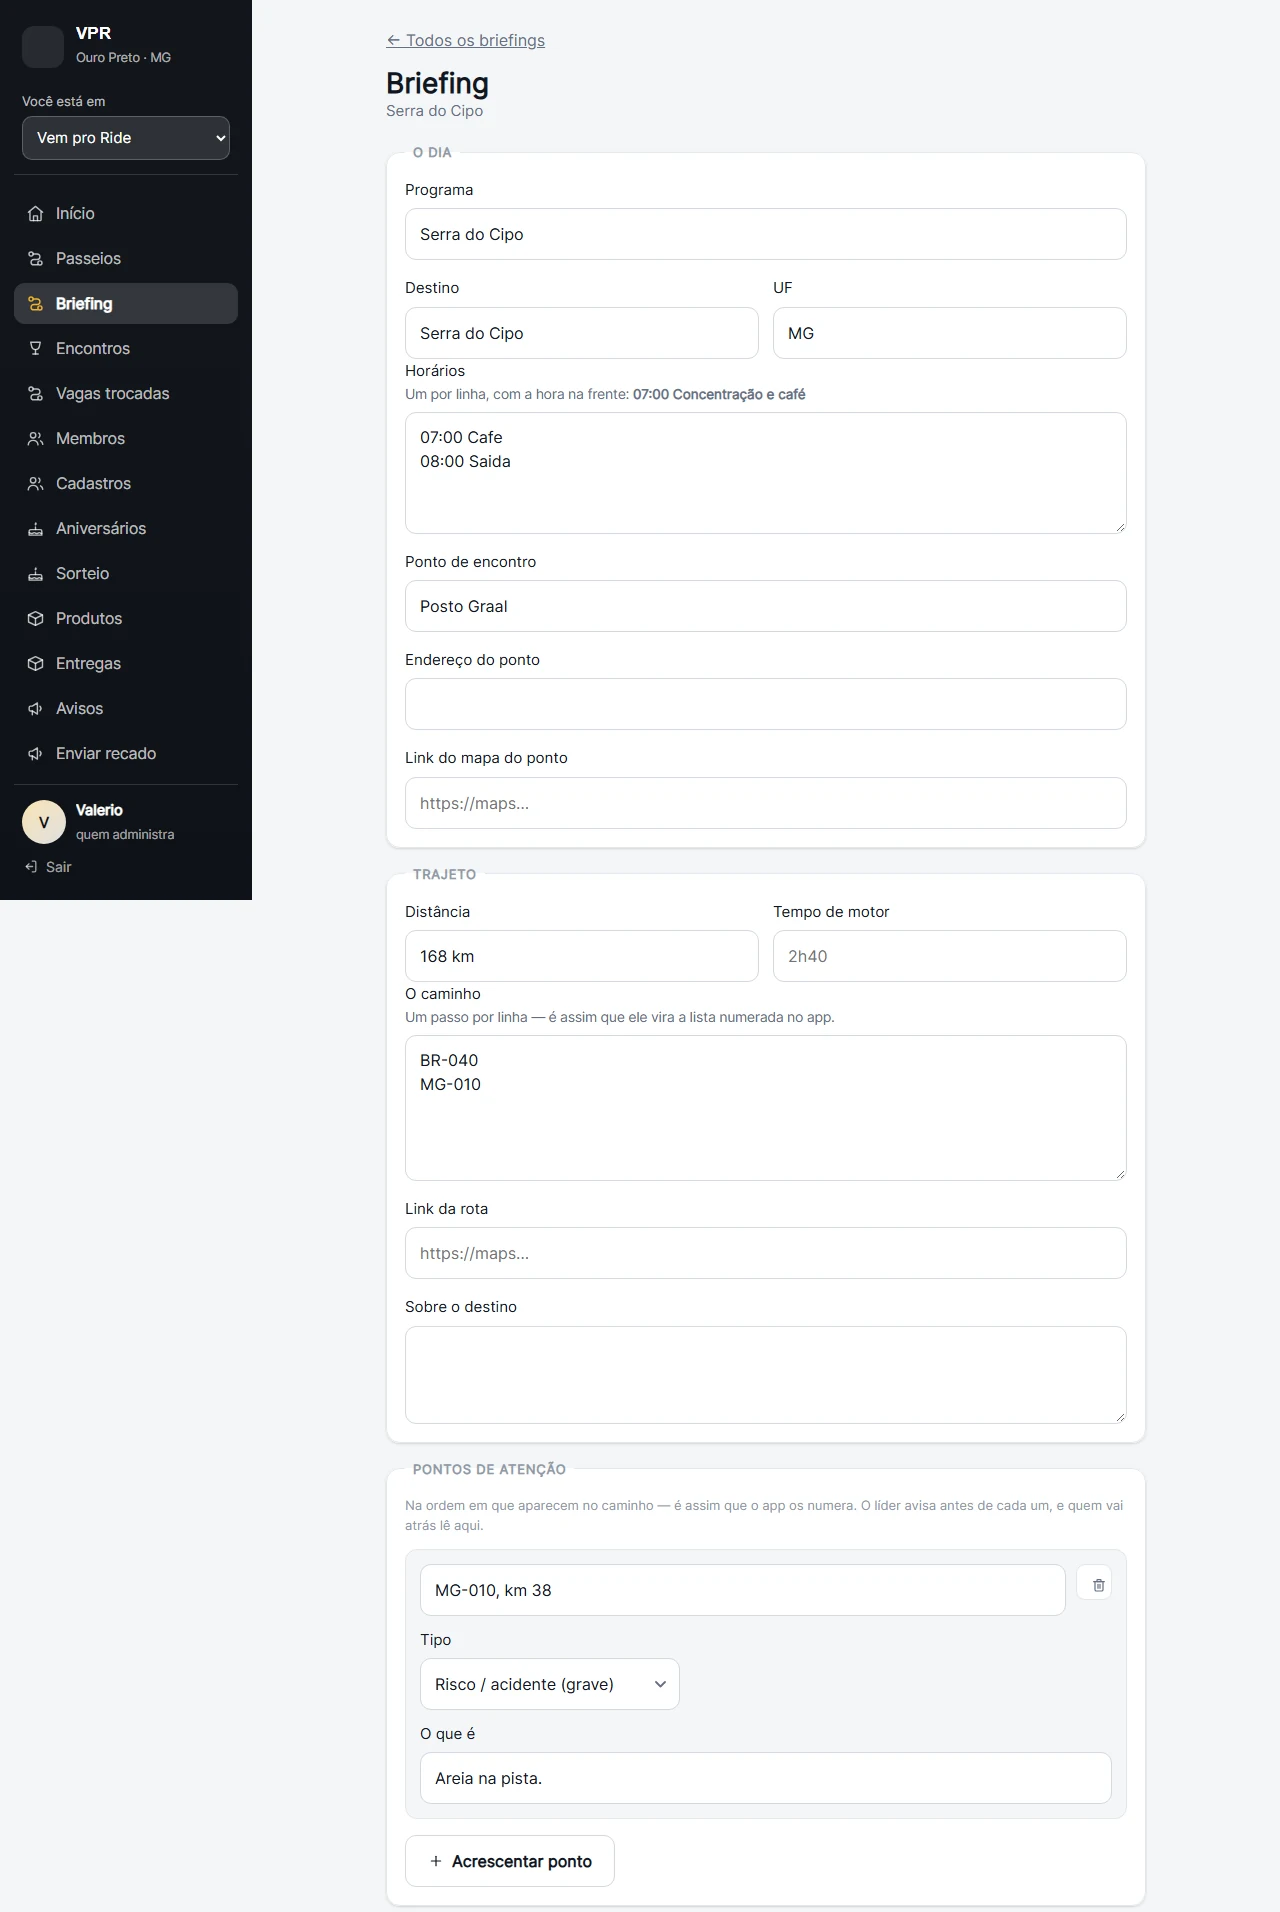This screenshot has width=1280, height=1912.
Task: Click the Link do mapa do ponto field
Action: tap(766, 803)
